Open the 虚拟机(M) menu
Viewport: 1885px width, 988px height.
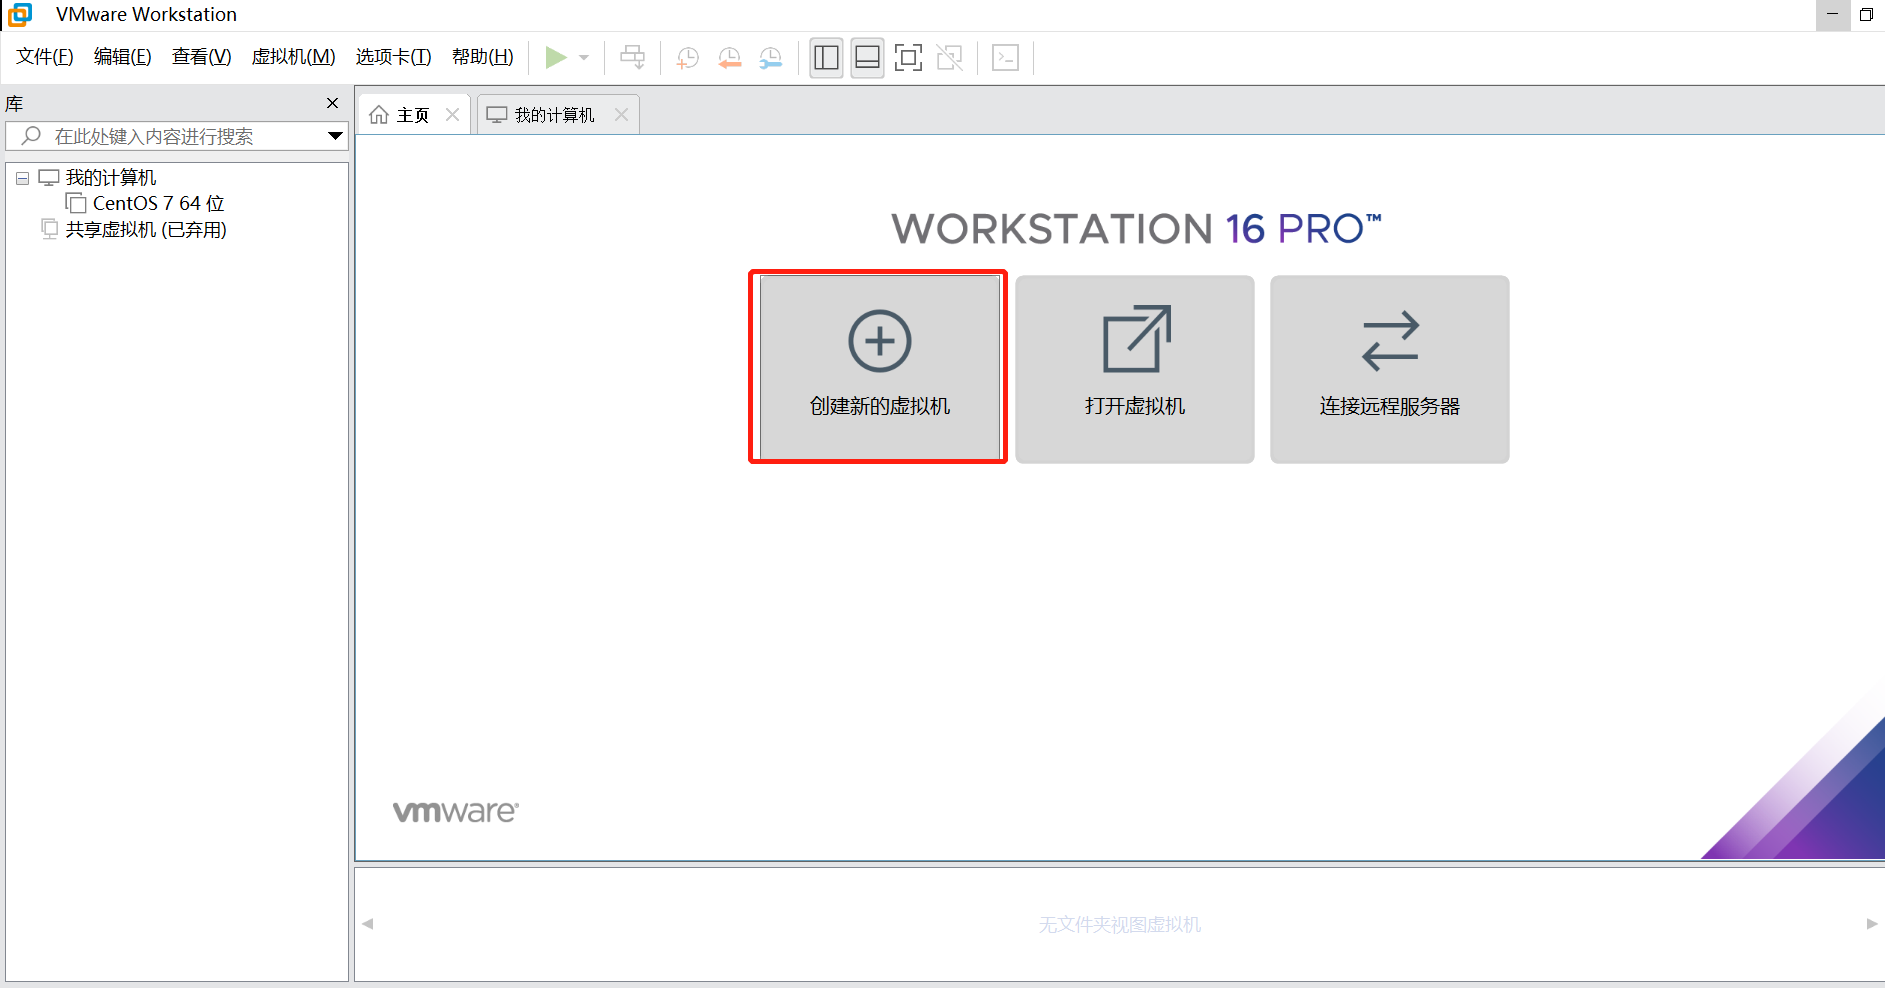[293, 57]
